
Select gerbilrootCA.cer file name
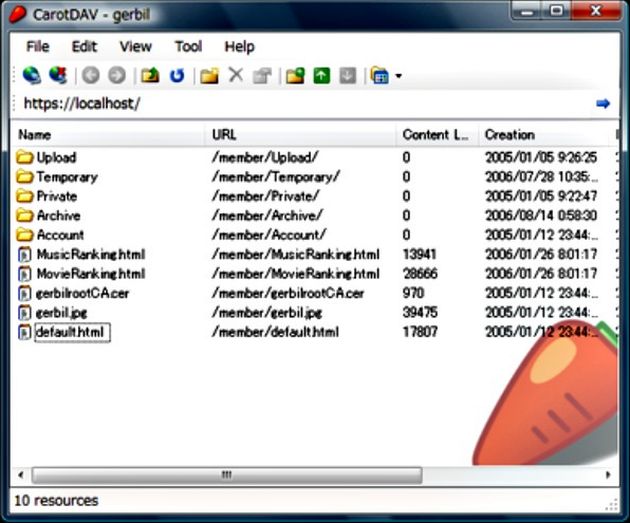[x=82, y=294]
